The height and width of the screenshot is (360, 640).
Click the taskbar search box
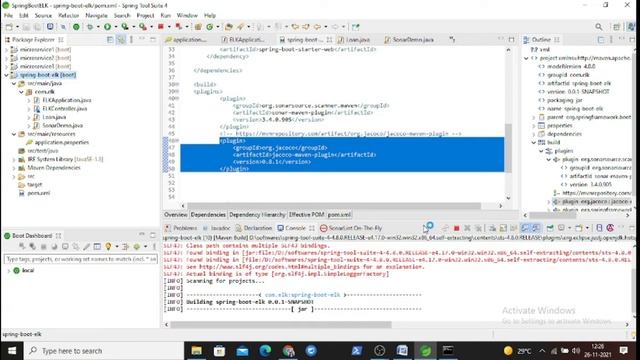[104, 351]
